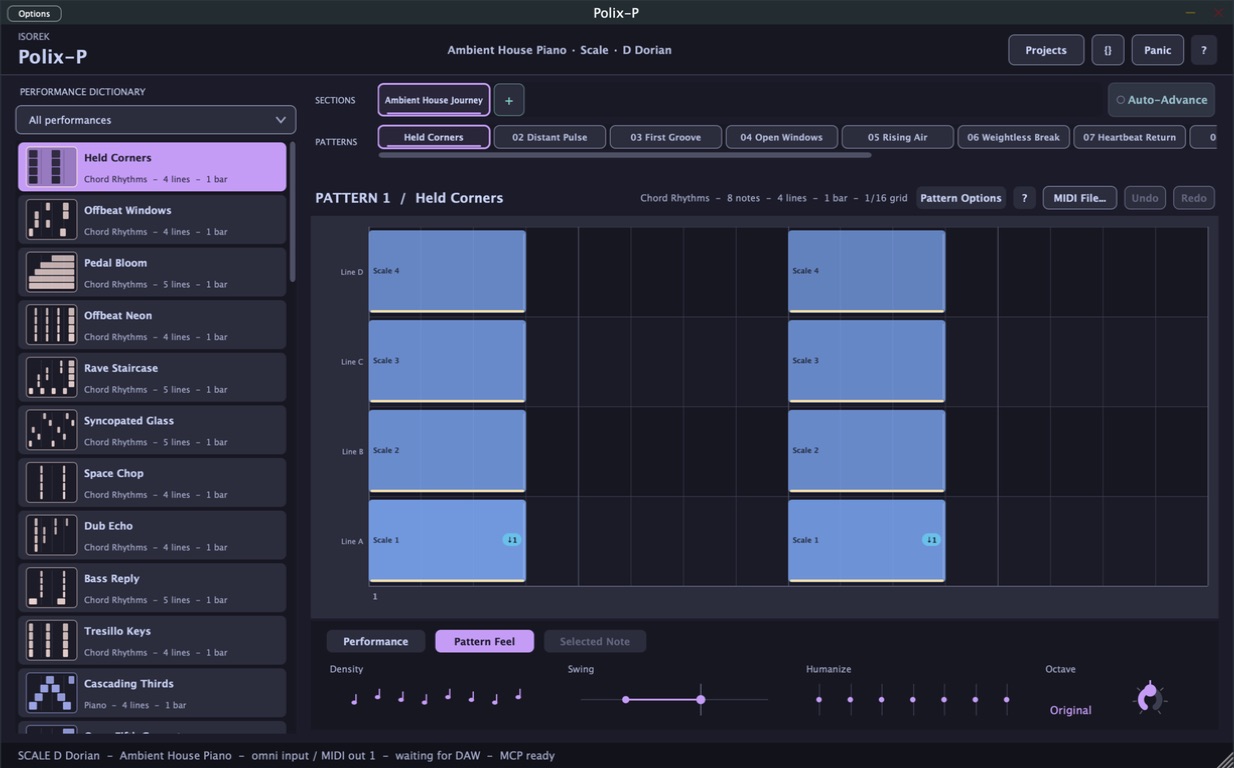Click the Line D row label
Viewport: 1234px width, 768px height.
coord(352,272)
